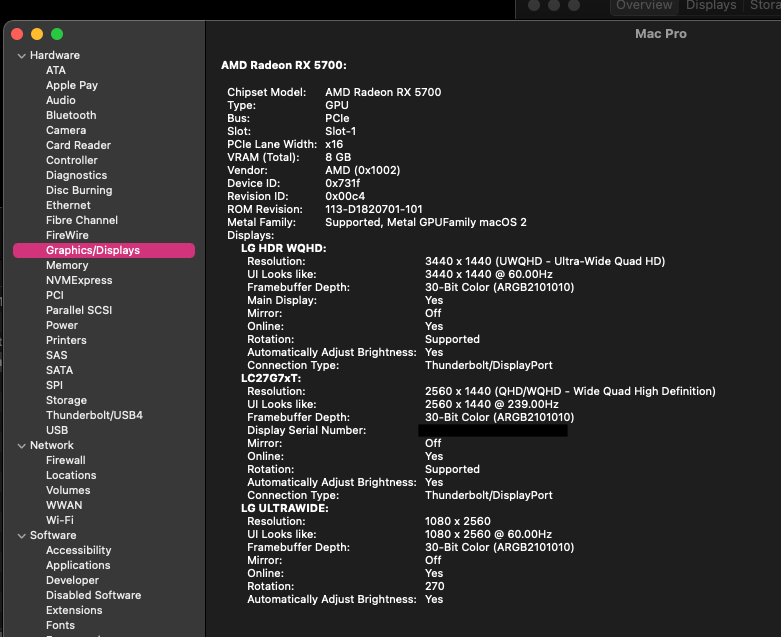This screenshot has width=781, height=637.
Task: Click the Network section label
Action: point(52,445)
